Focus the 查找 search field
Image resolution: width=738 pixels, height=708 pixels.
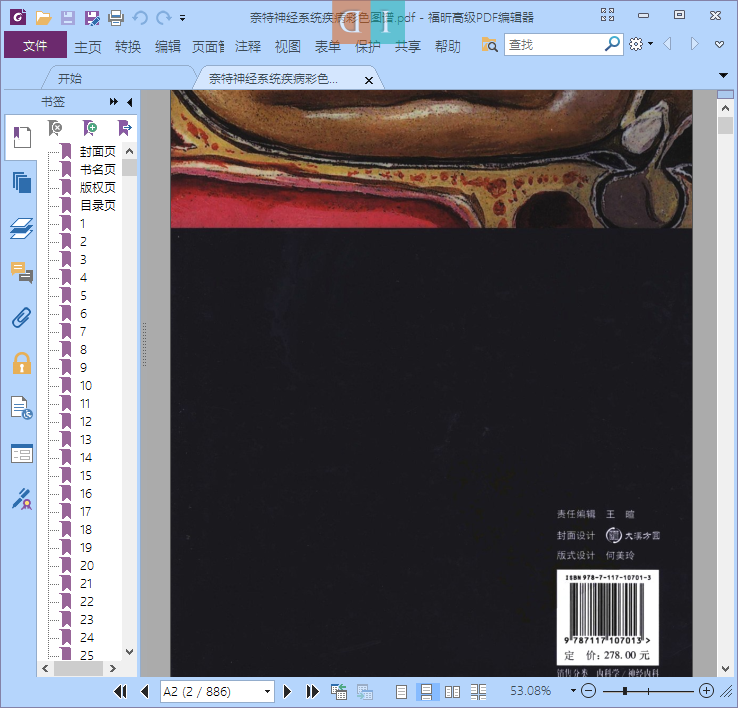point(555,45)
